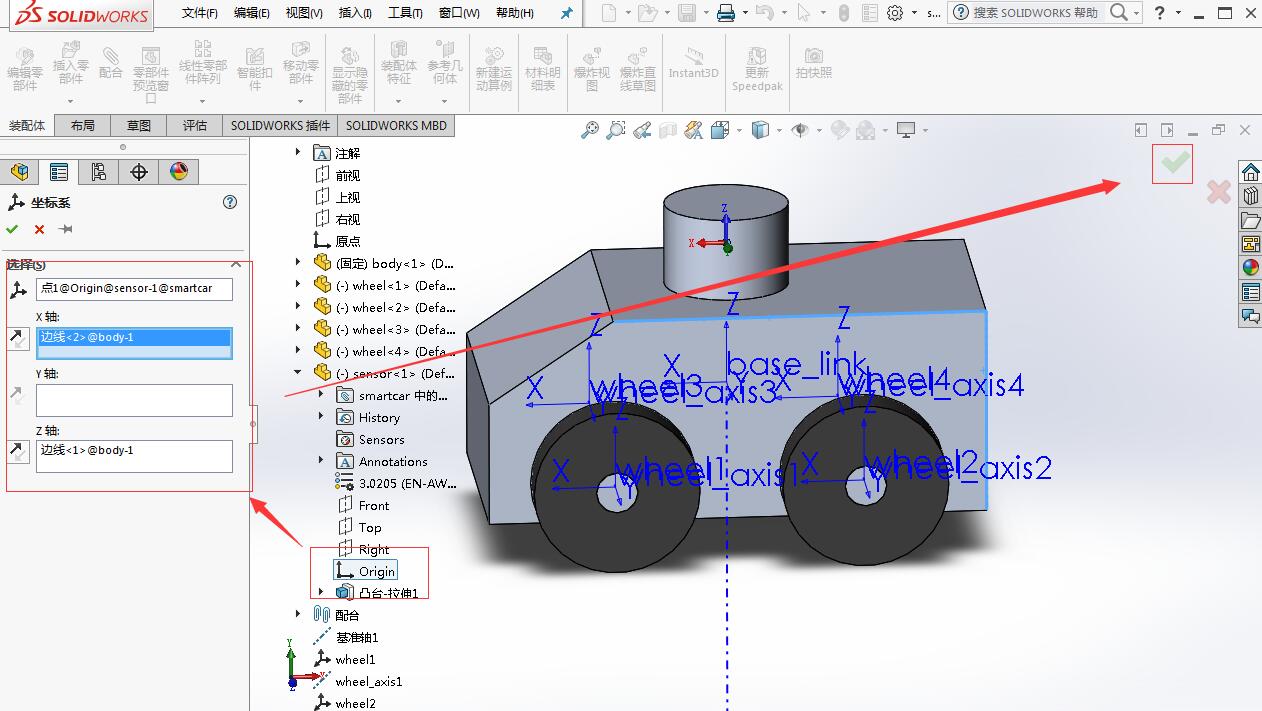
Task: Click the red cancel X in viewport corner
Action: [1218, 191]
